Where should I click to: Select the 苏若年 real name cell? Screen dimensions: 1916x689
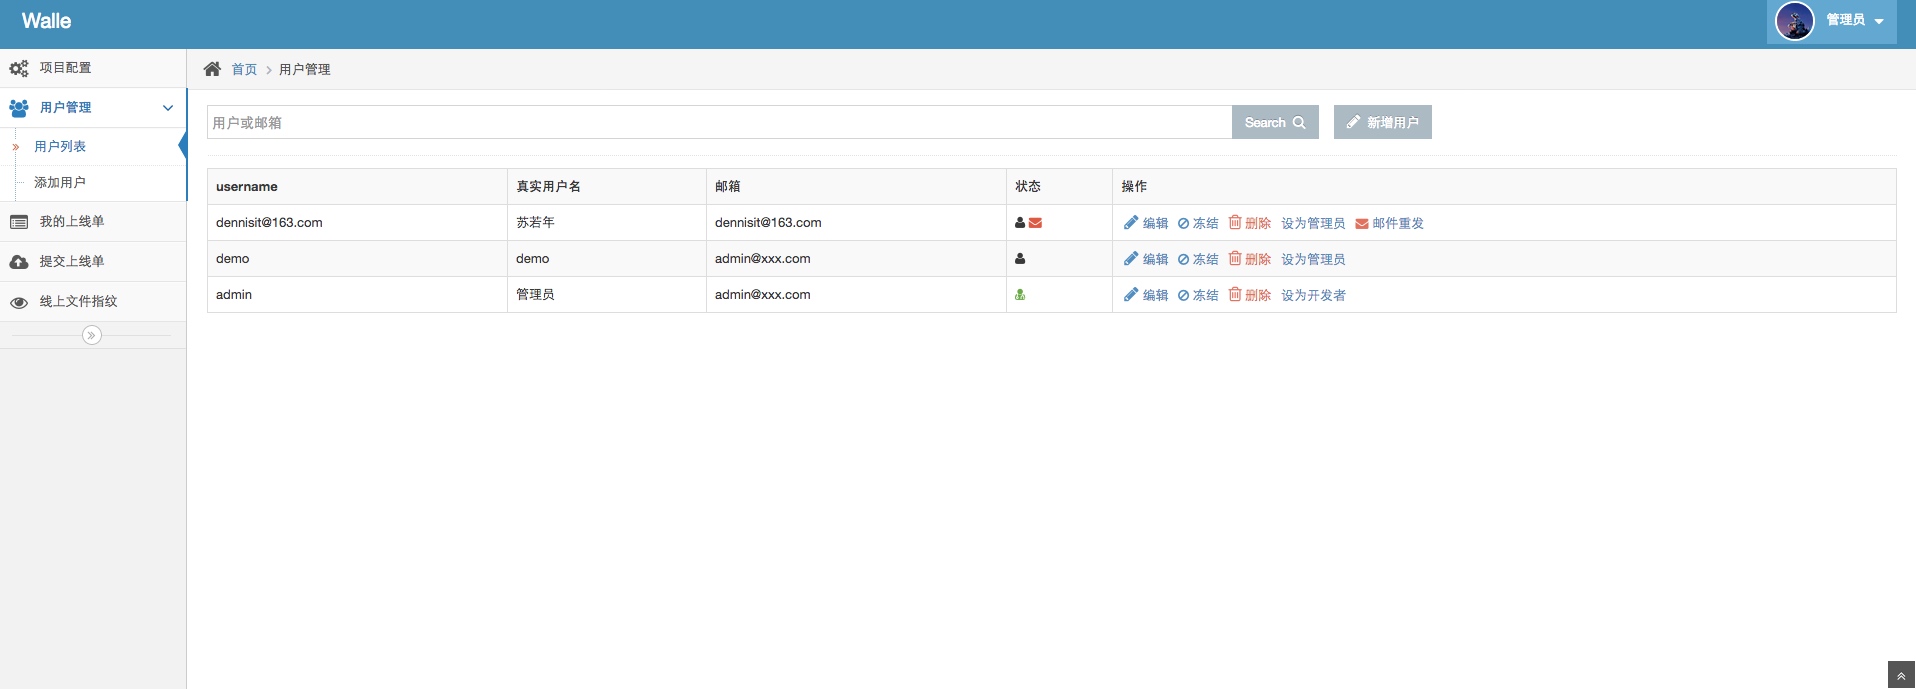pyautogui.click(x=607, y=223)
